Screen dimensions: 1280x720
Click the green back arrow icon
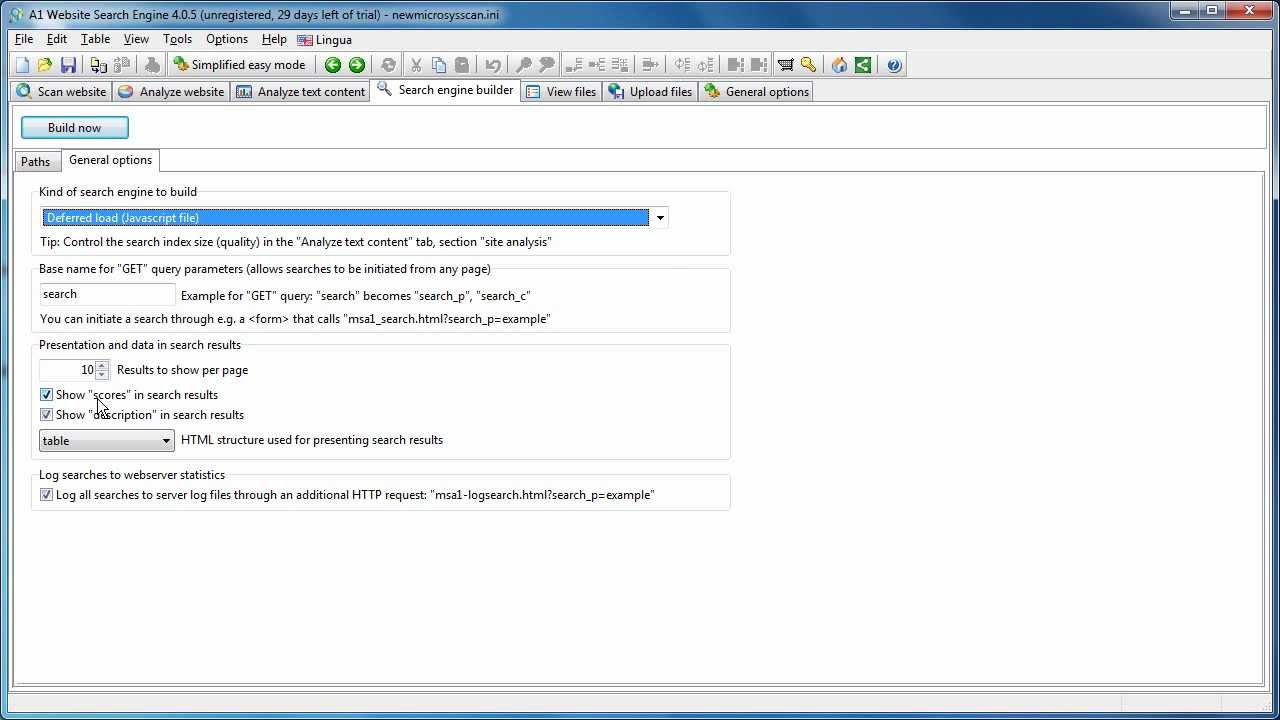[x=333, y=65]
